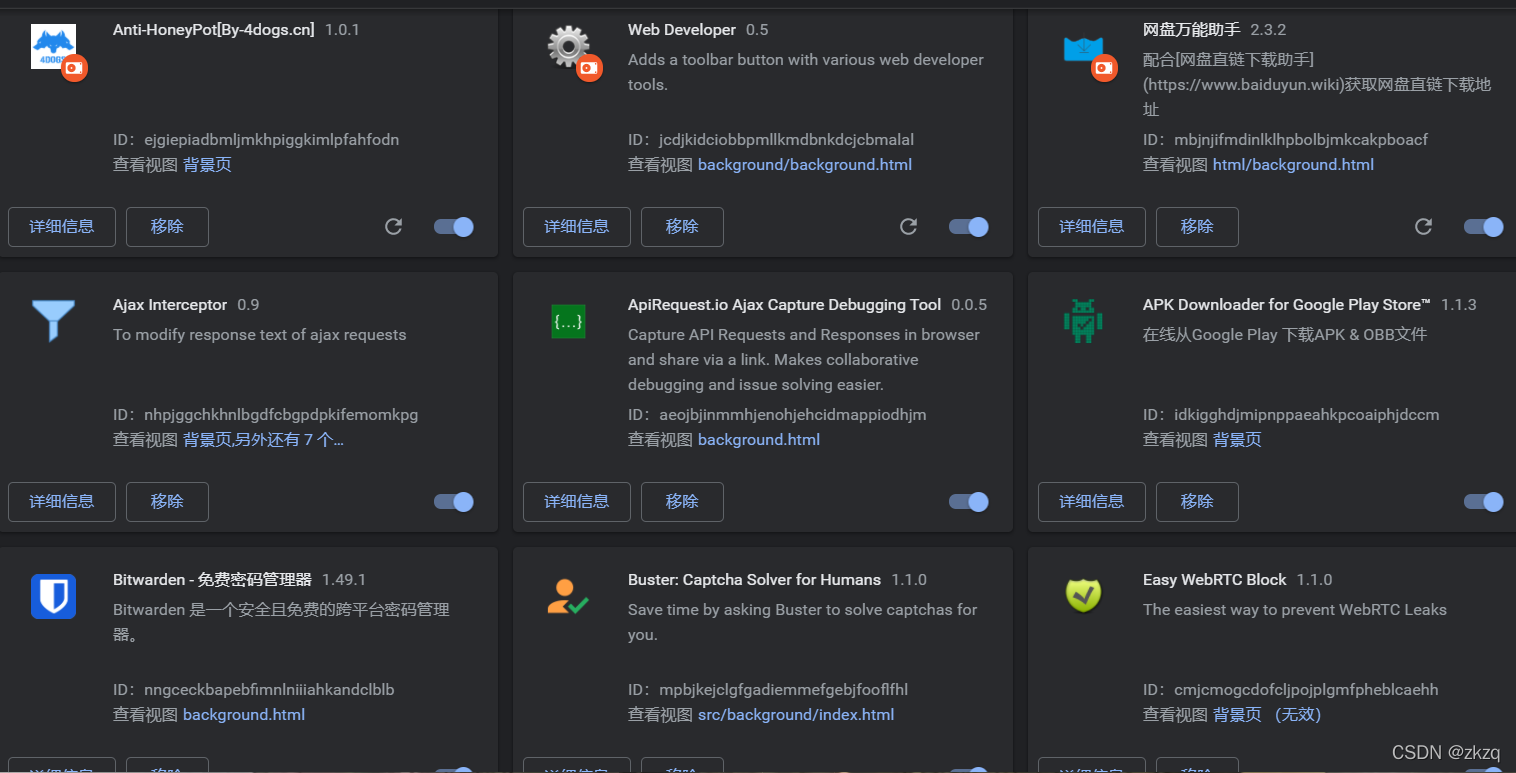Screen dimensions: 1516x773
Task: Open 网盘万能助手 html/background.html link
Action: tap(1293, 165)
